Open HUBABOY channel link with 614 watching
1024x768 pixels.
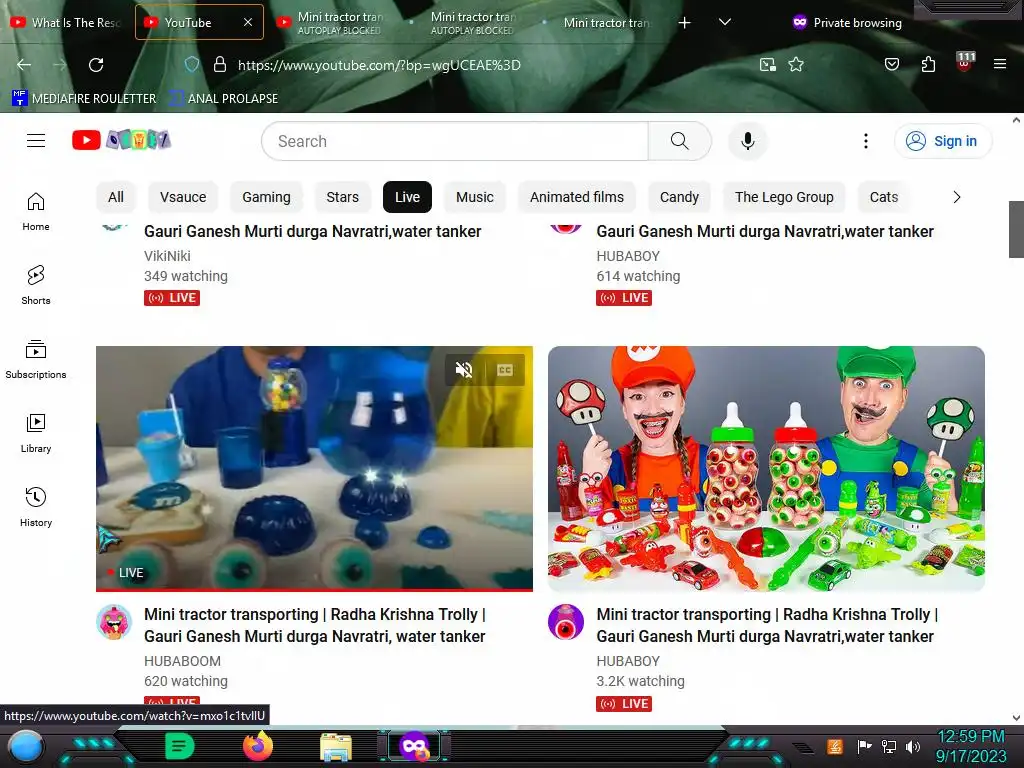(628, 256)
